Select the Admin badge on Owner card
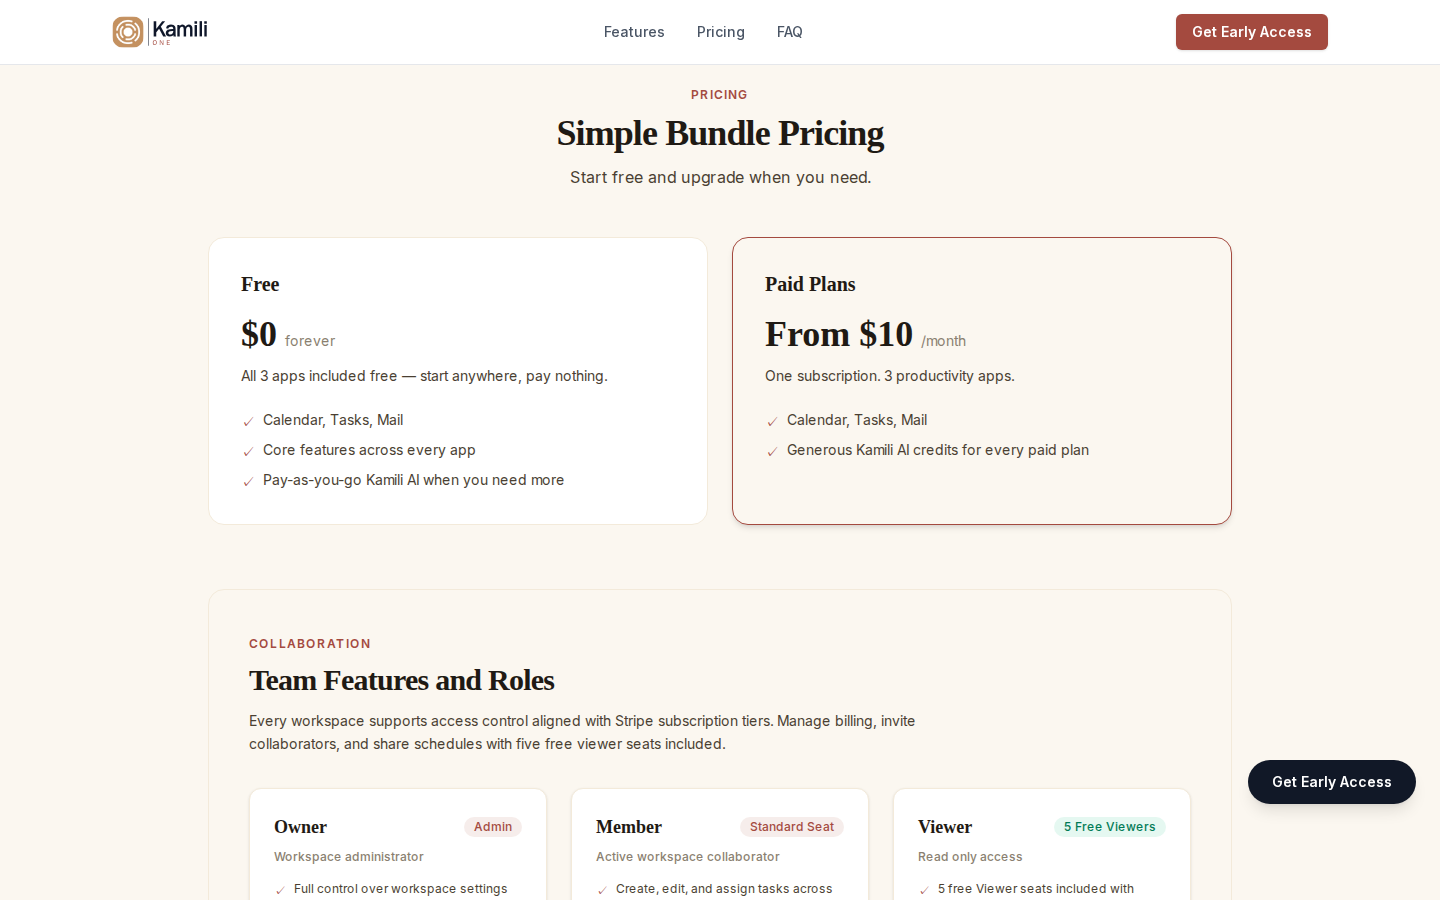Screen dimensions: 1440x900 (493, 827)
